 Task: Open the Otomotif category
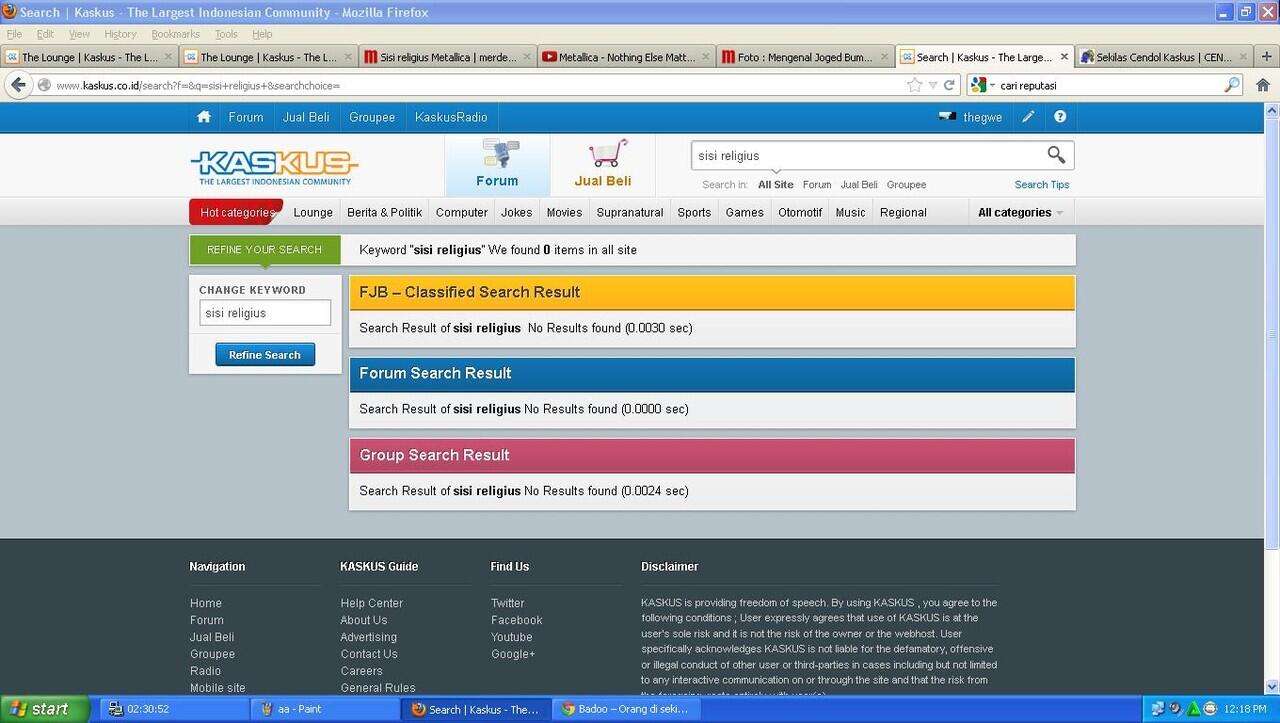tap(800, 212)
